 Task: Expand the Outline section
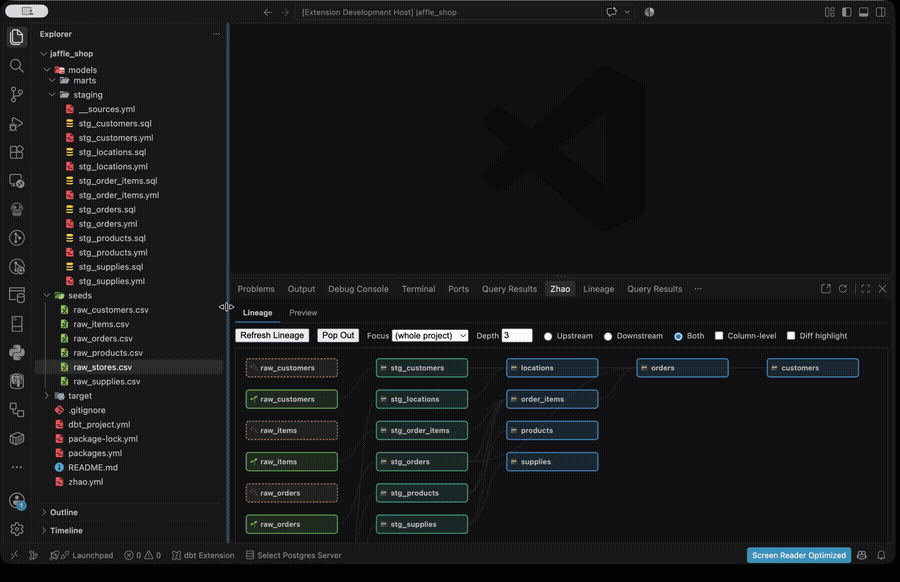(44, 512)
